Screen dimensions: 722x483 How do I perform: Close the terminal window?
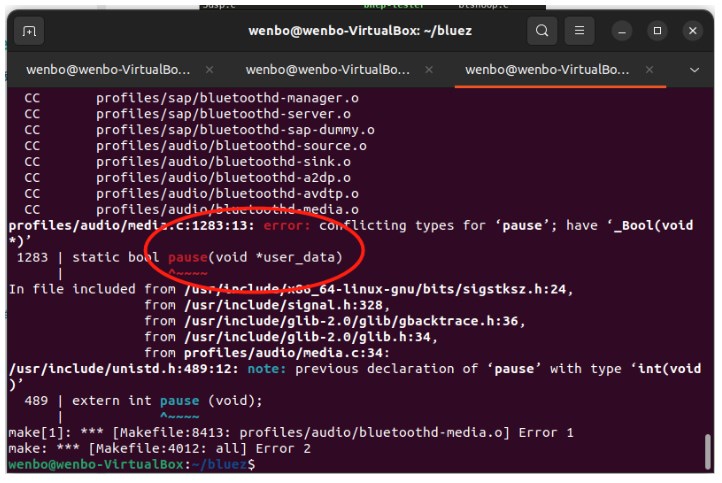(x=693, y=31)
